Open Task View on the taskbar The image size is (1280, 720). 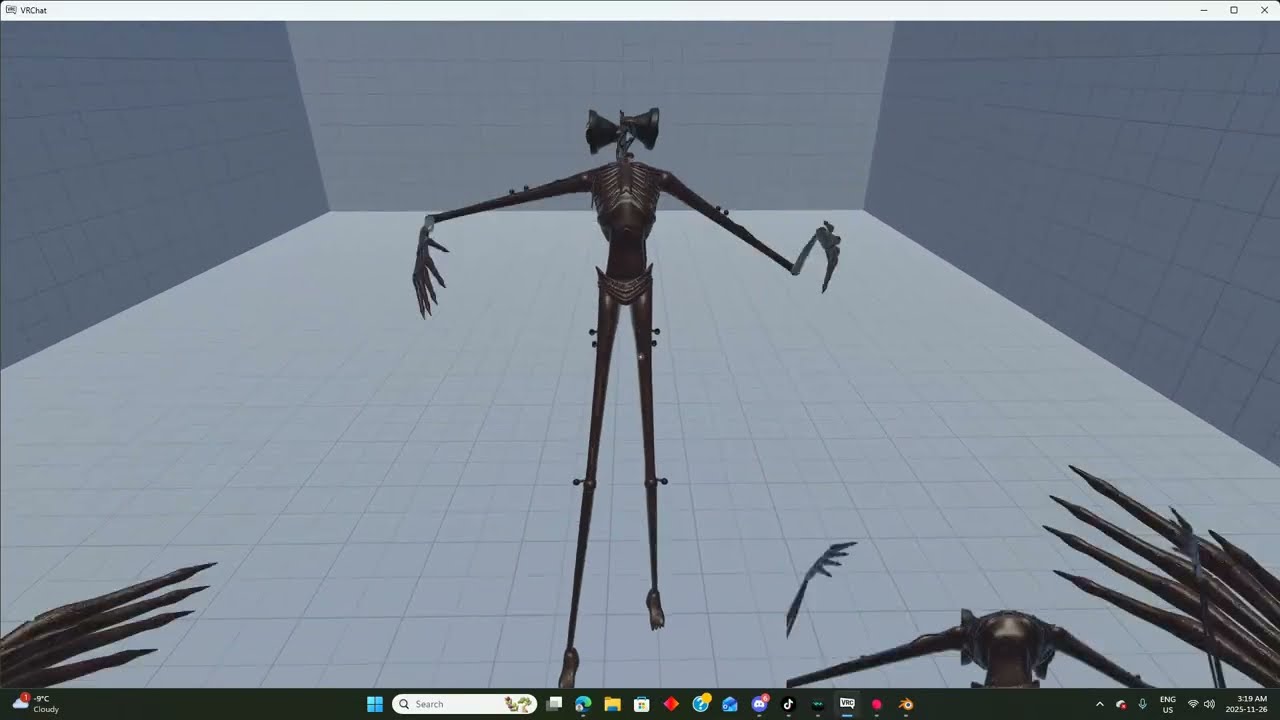pyautogui.click(x=554, y=704)
